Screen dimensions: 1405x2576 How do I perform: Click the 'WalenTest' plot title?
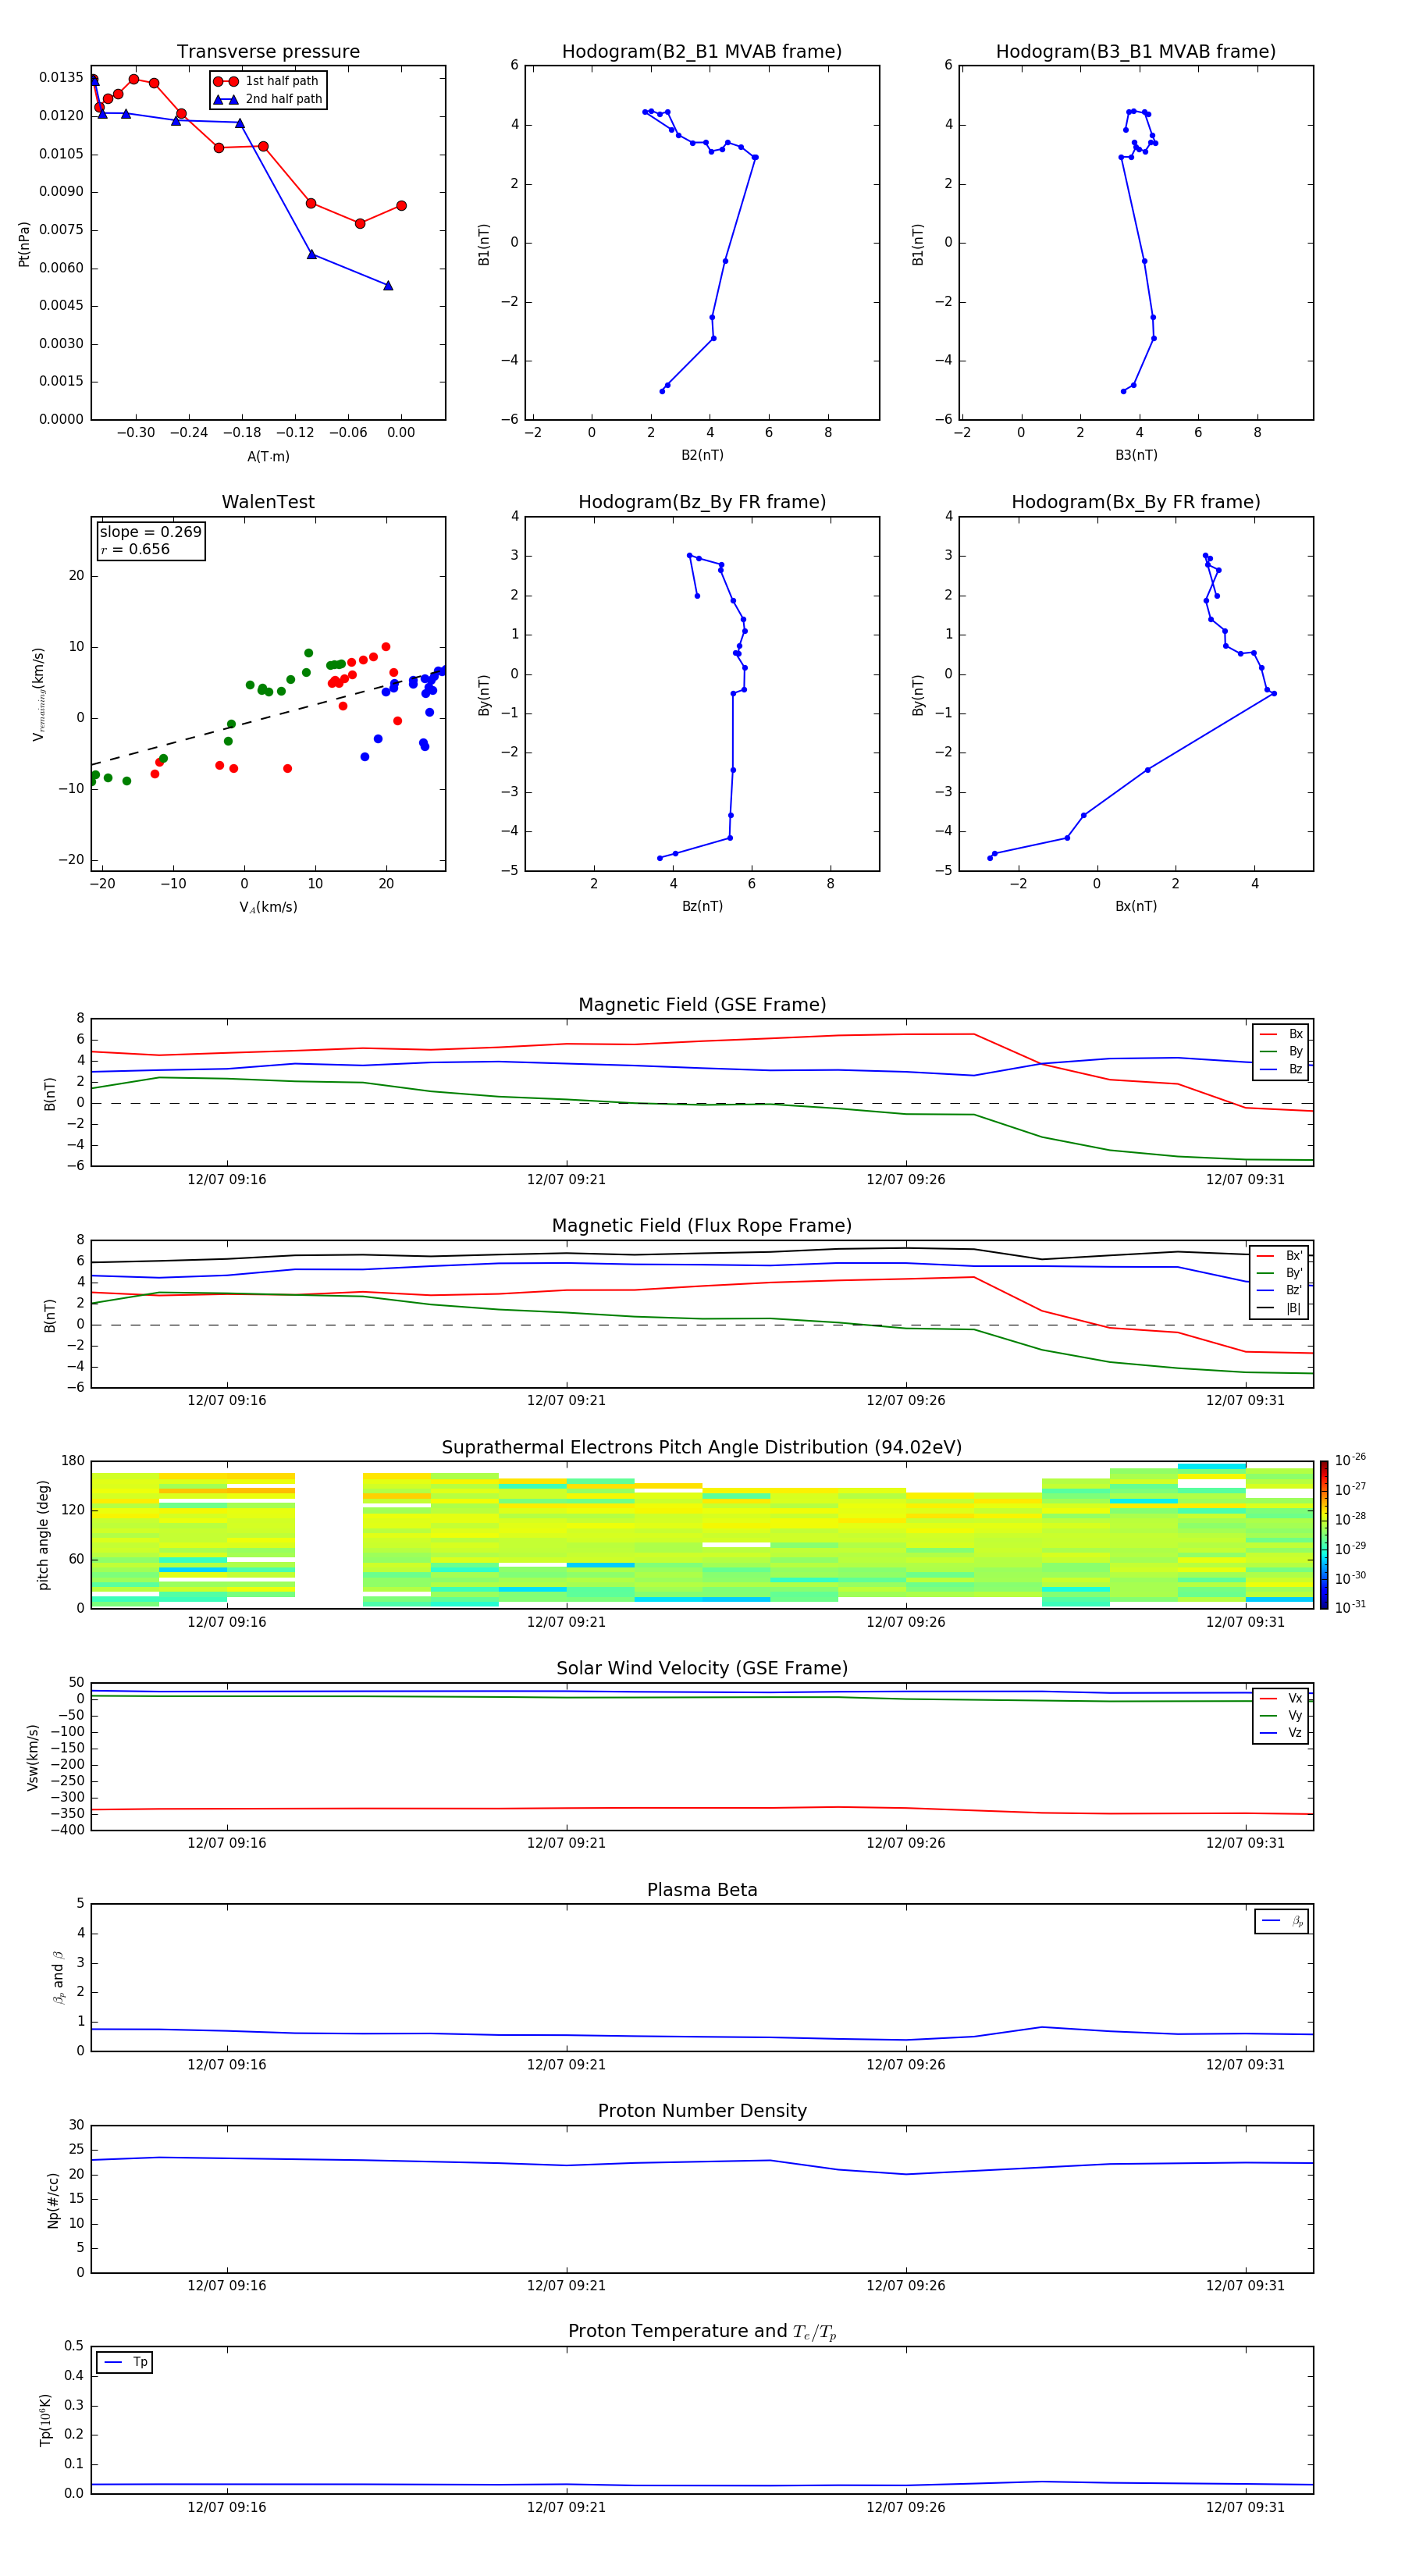click(x=268, y=502)
